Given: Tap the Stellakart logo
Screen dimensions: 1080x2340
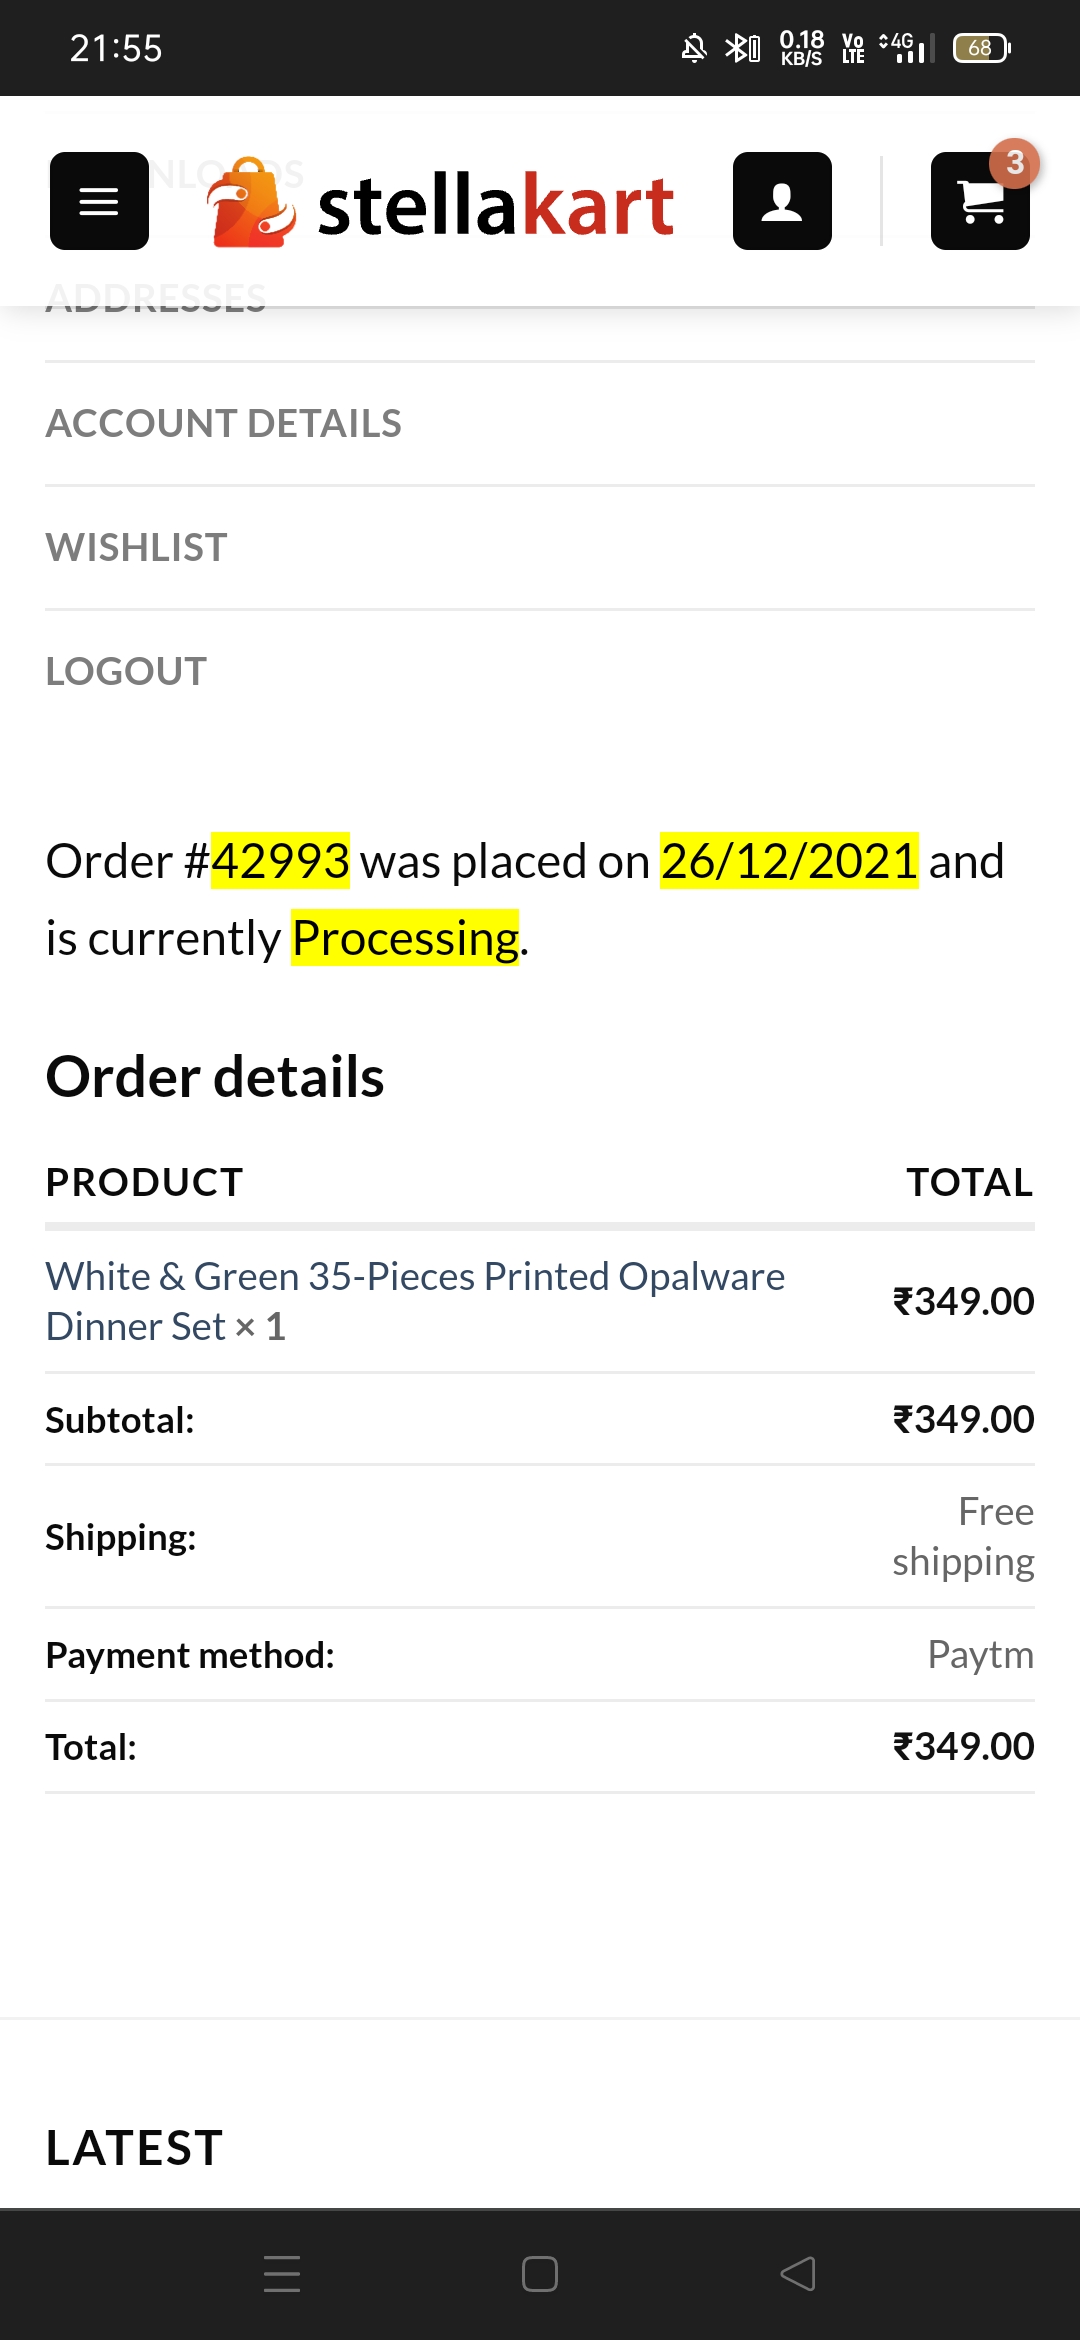Looking at the screenshot, I should [442, 204].
